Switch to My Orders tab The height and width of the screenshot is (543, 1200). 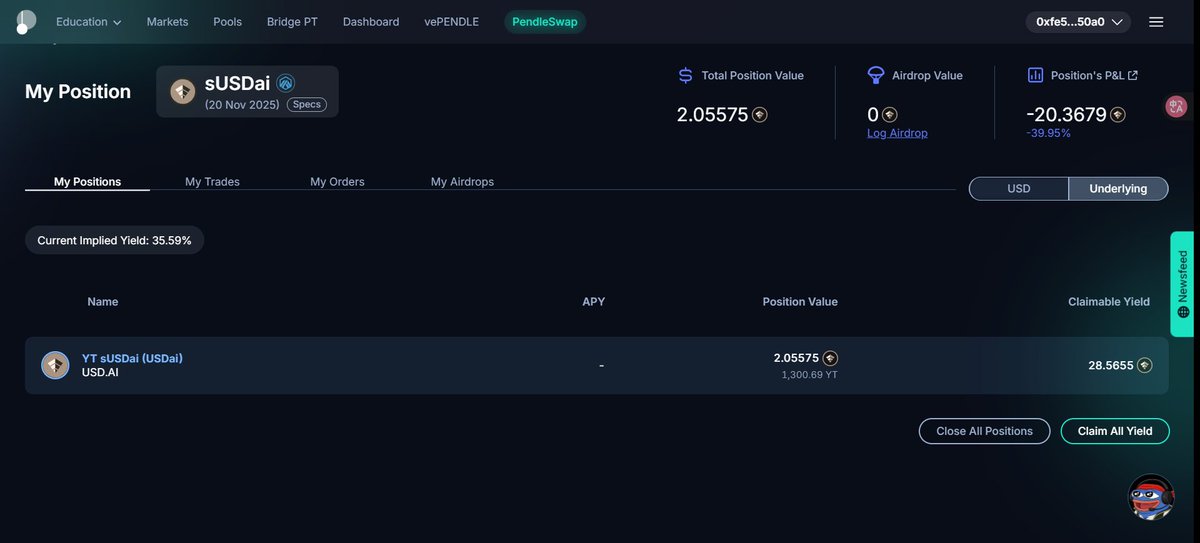coord(337,182)
